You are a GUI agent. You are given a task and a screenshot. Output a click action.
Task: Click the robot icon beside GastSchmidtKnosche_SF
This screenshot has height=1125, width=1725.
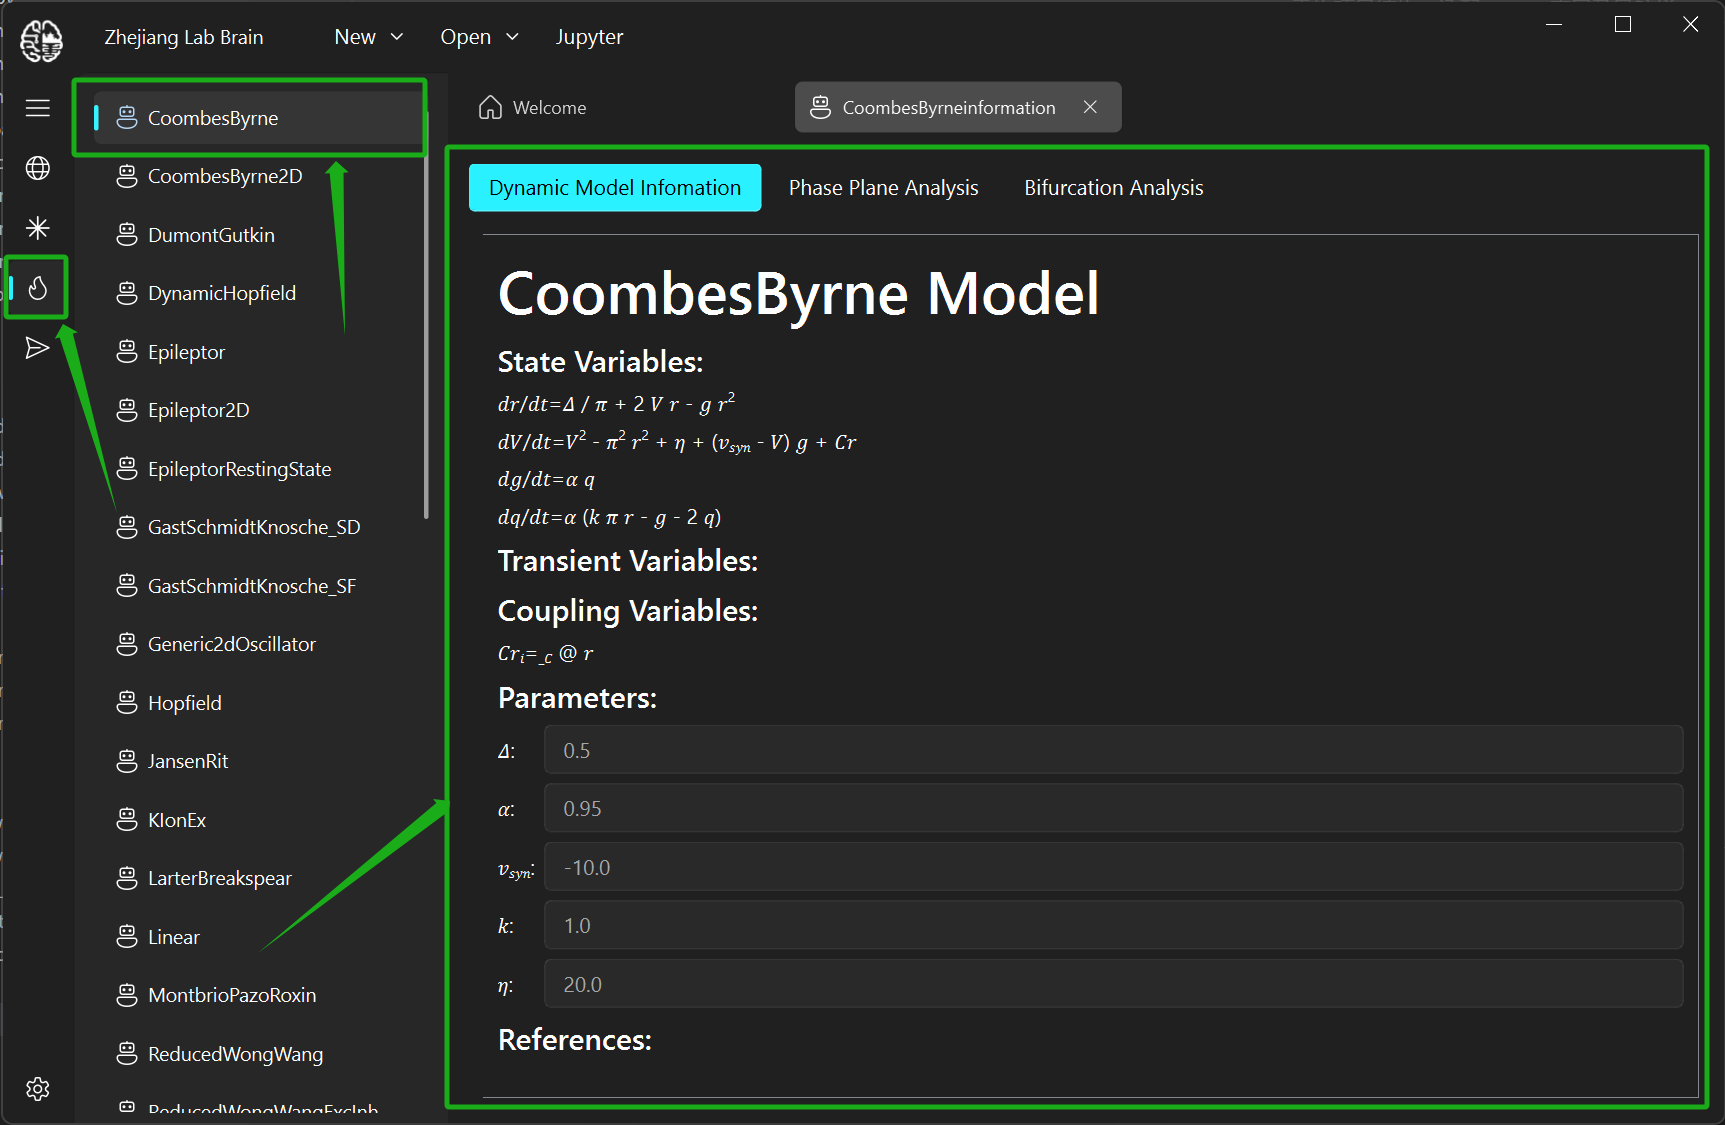click(127, 586)
